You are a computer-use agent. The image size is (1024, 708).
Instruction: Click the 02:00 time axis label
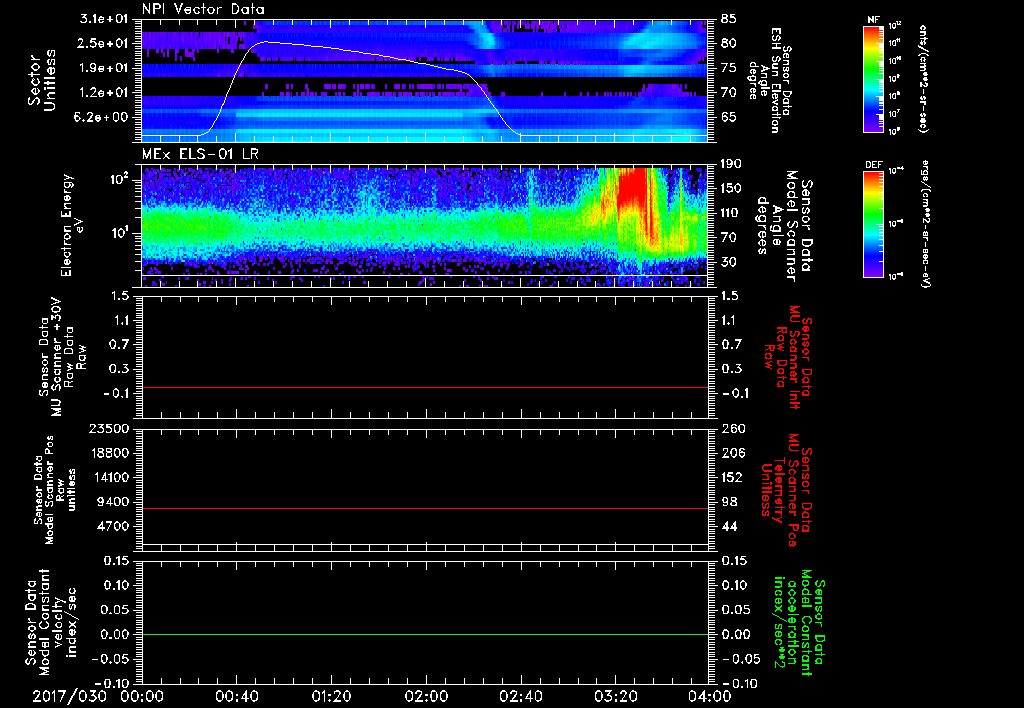click(x=426, y=696)
